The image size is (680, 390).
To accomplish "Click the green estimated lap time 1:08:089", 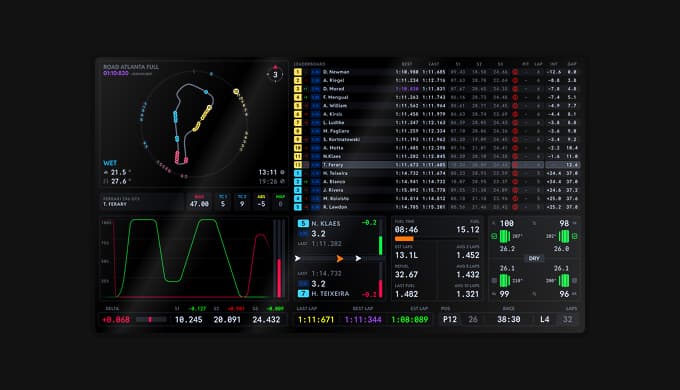I will coord(410,320).
